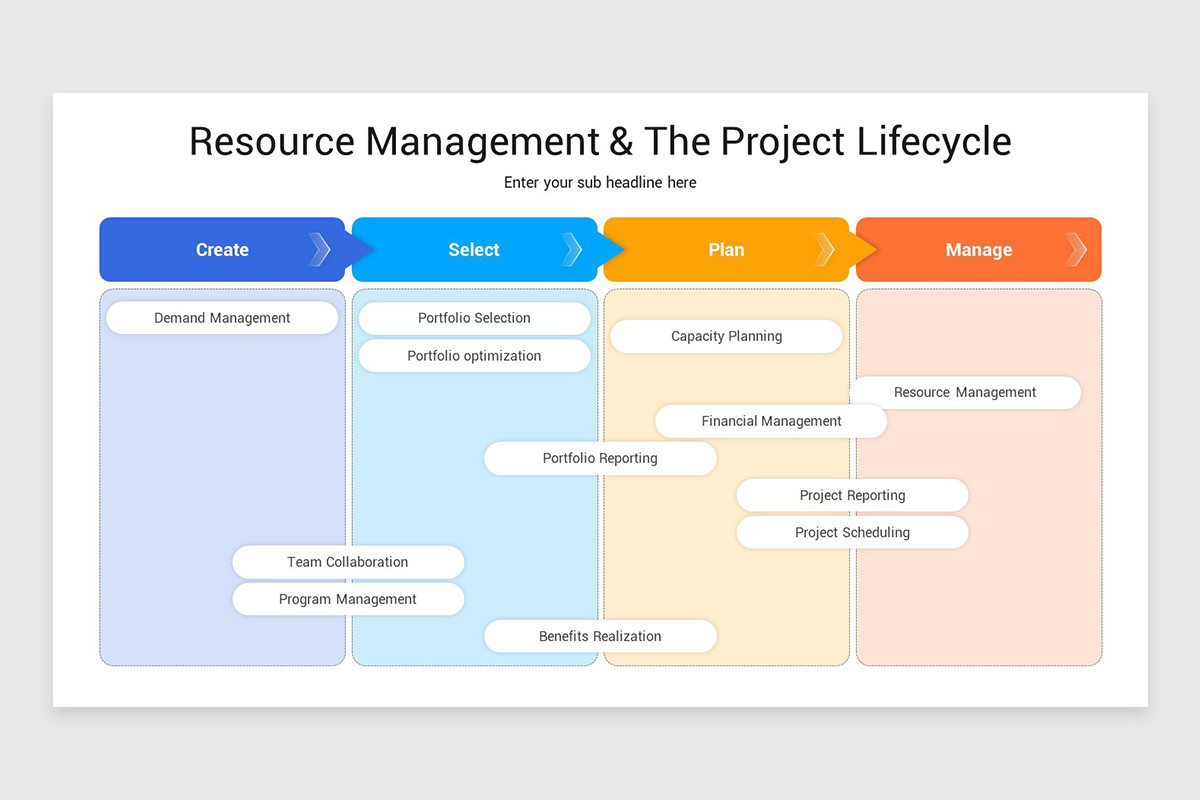
Task: Click the Financial Management label
Action: click(771, 420)
